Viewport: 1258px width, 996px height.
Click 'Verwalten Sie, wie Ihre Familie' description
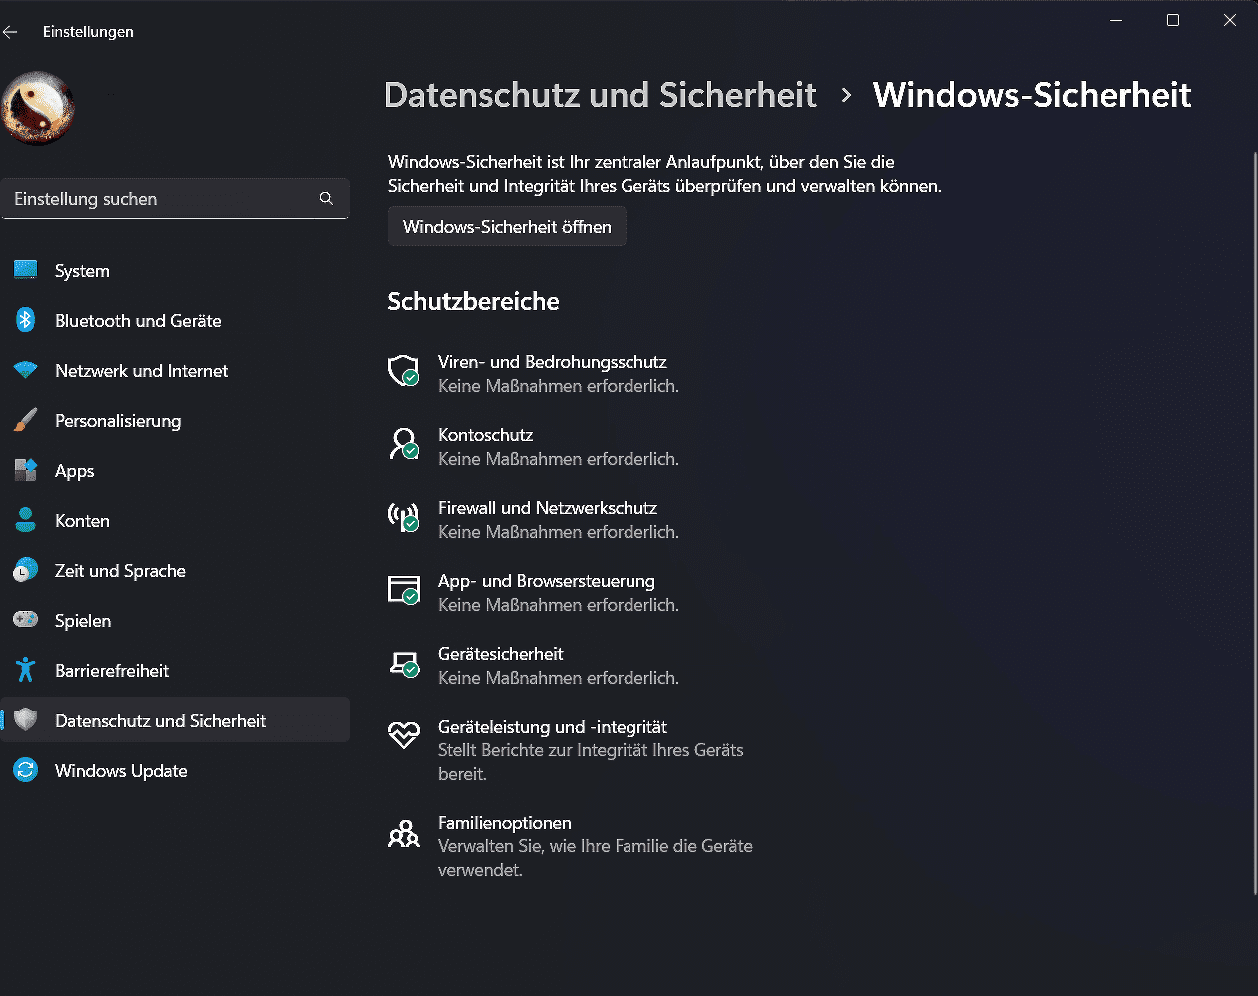click(x=595, y=858)
